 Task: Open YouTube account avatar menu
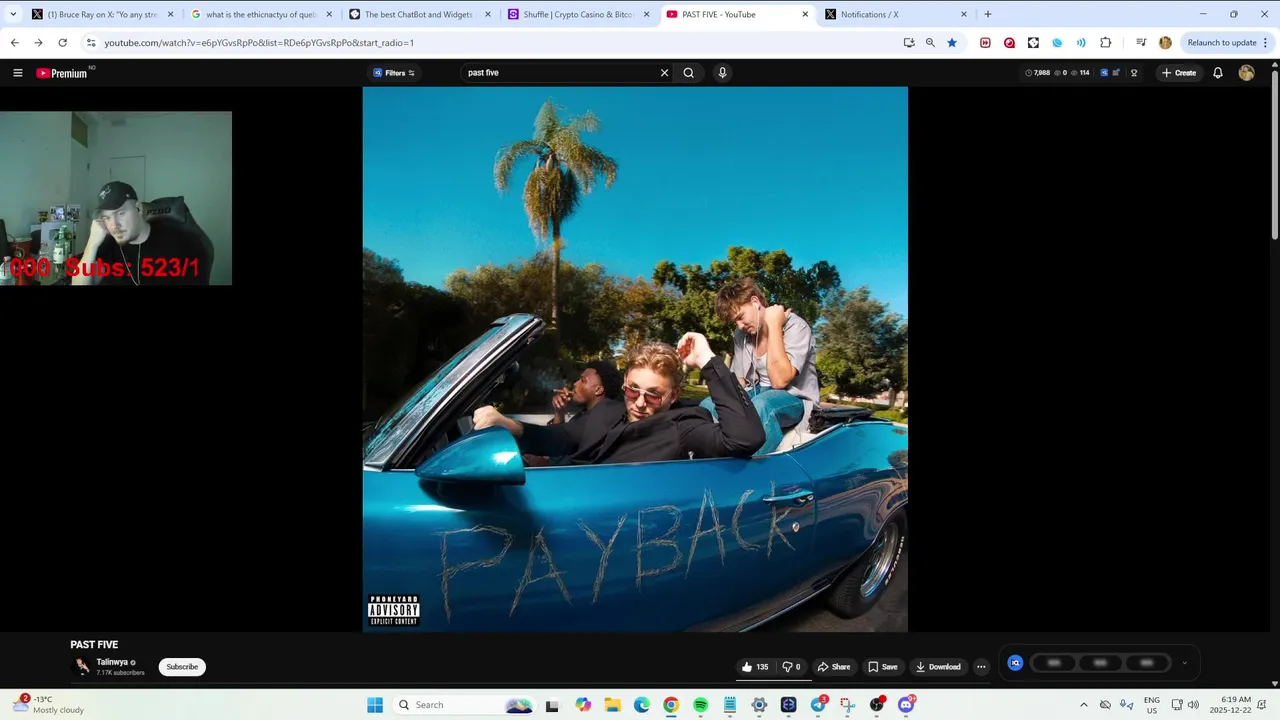1246,73
